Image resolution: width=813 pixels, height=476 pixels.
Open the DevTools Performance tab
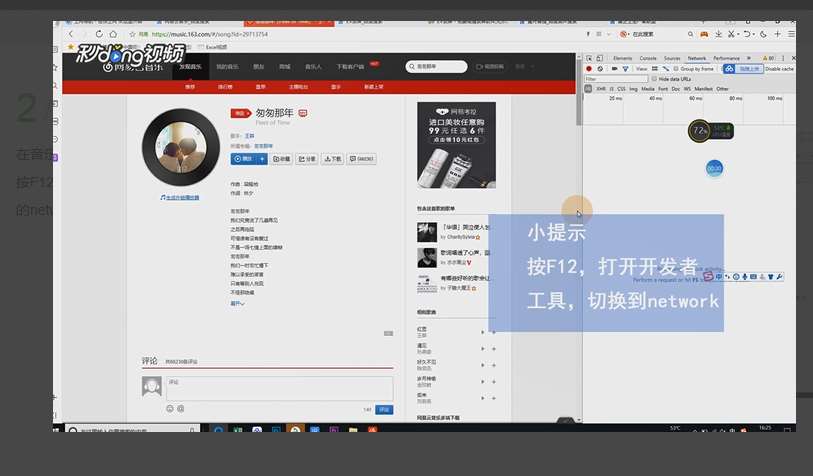tap(726, 58)
